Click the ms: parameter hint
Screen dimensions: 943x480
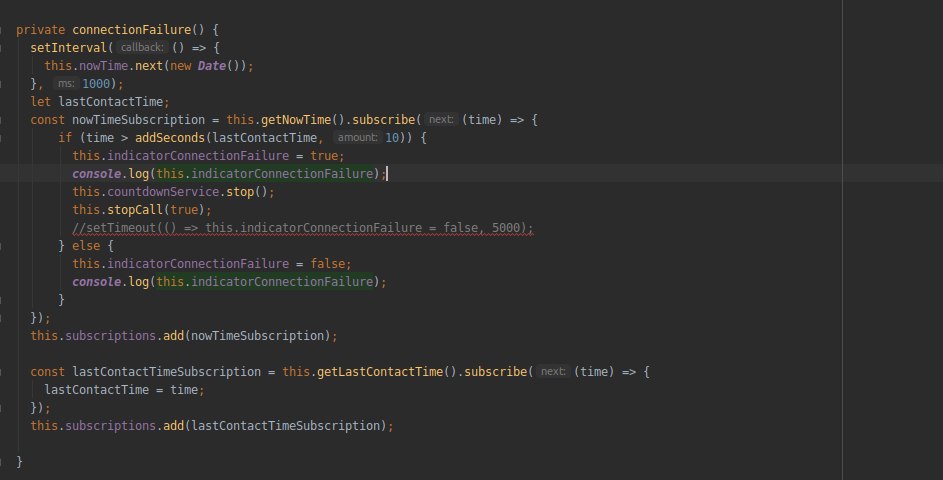[x=66, y=84]
